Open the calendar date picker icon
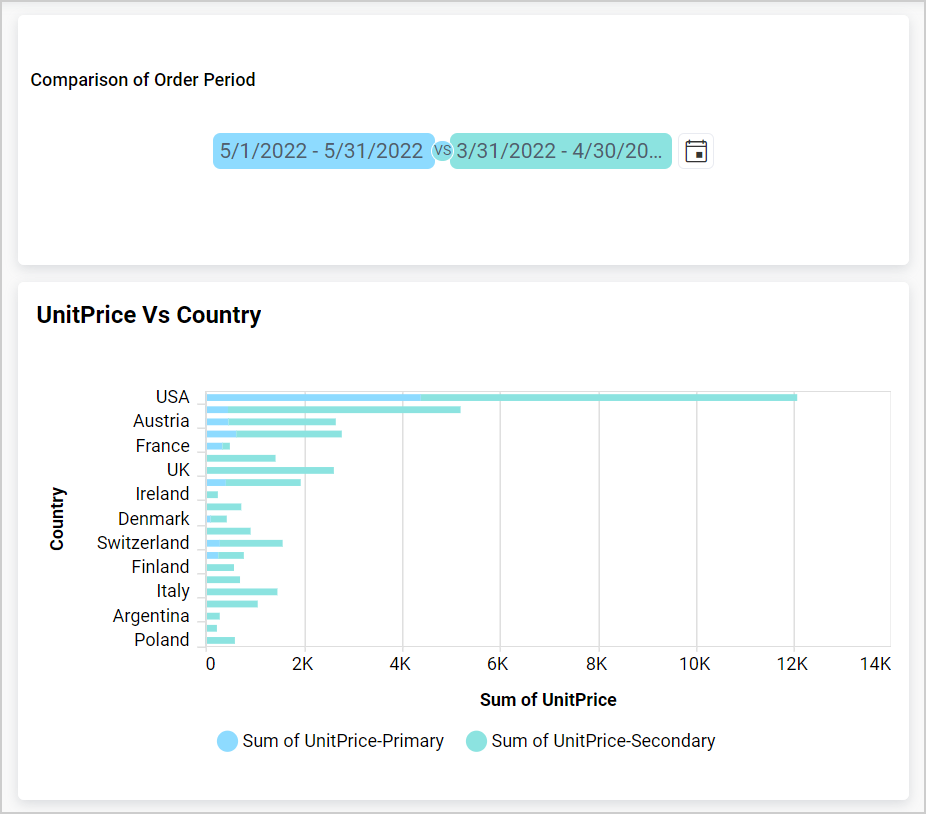Screen dimensions: 926x814 pyautogui.click(x=695, y=150)
